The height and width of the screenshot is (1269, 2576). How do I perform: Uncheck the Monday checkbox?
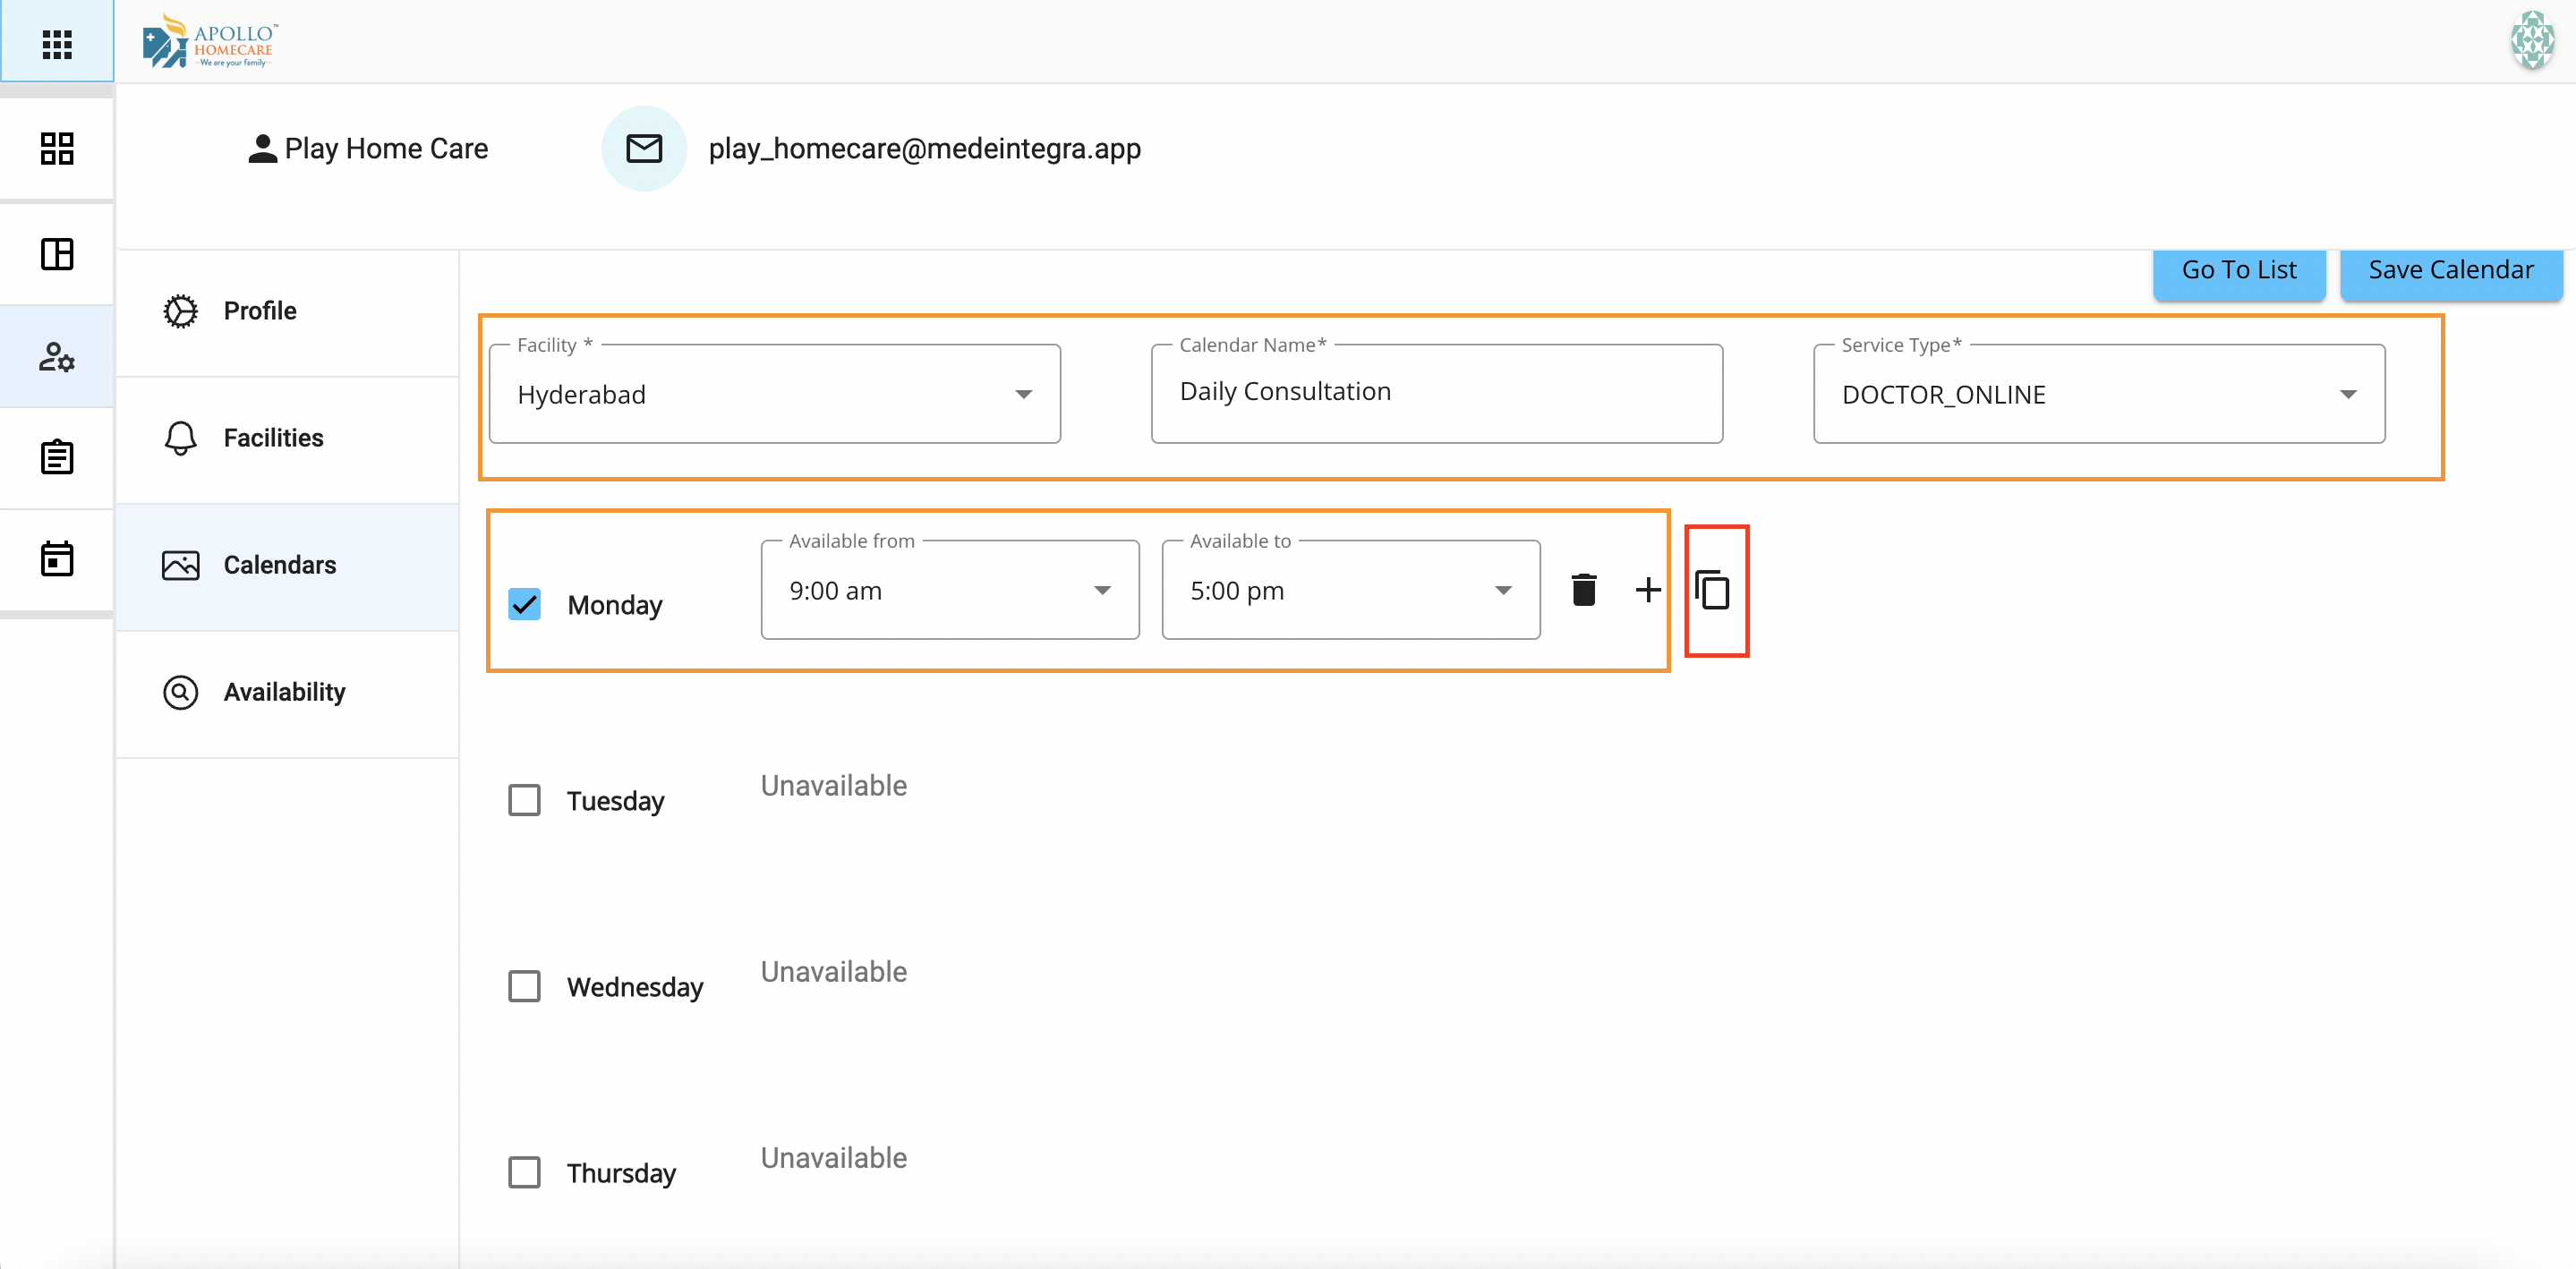pyautogui.click(x=524, y=604)
